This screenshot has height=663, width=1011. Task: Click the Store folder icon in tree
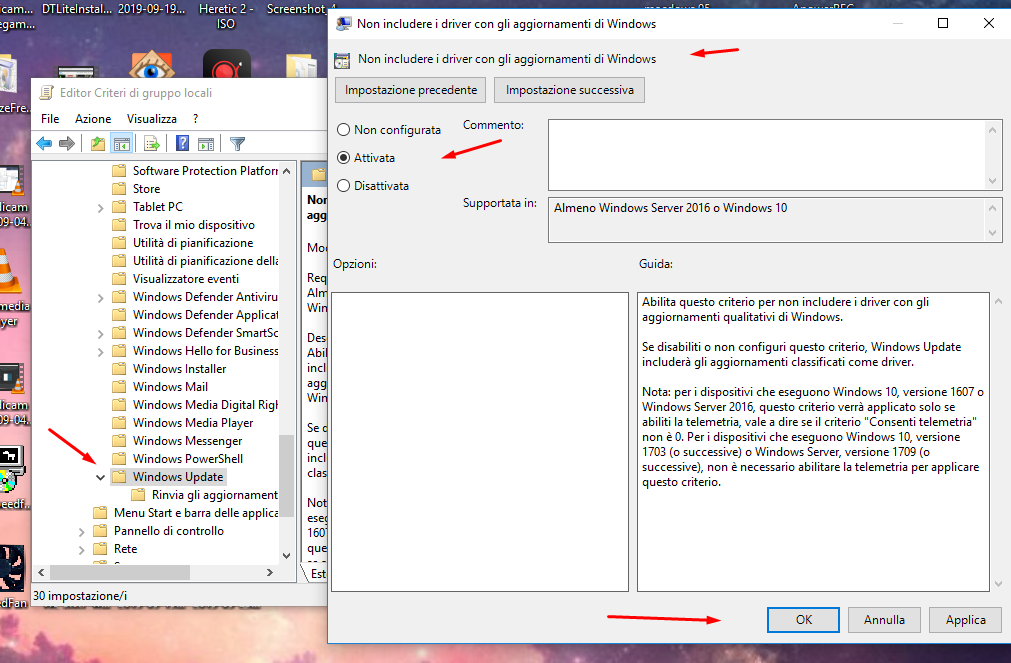coord(119,189)
